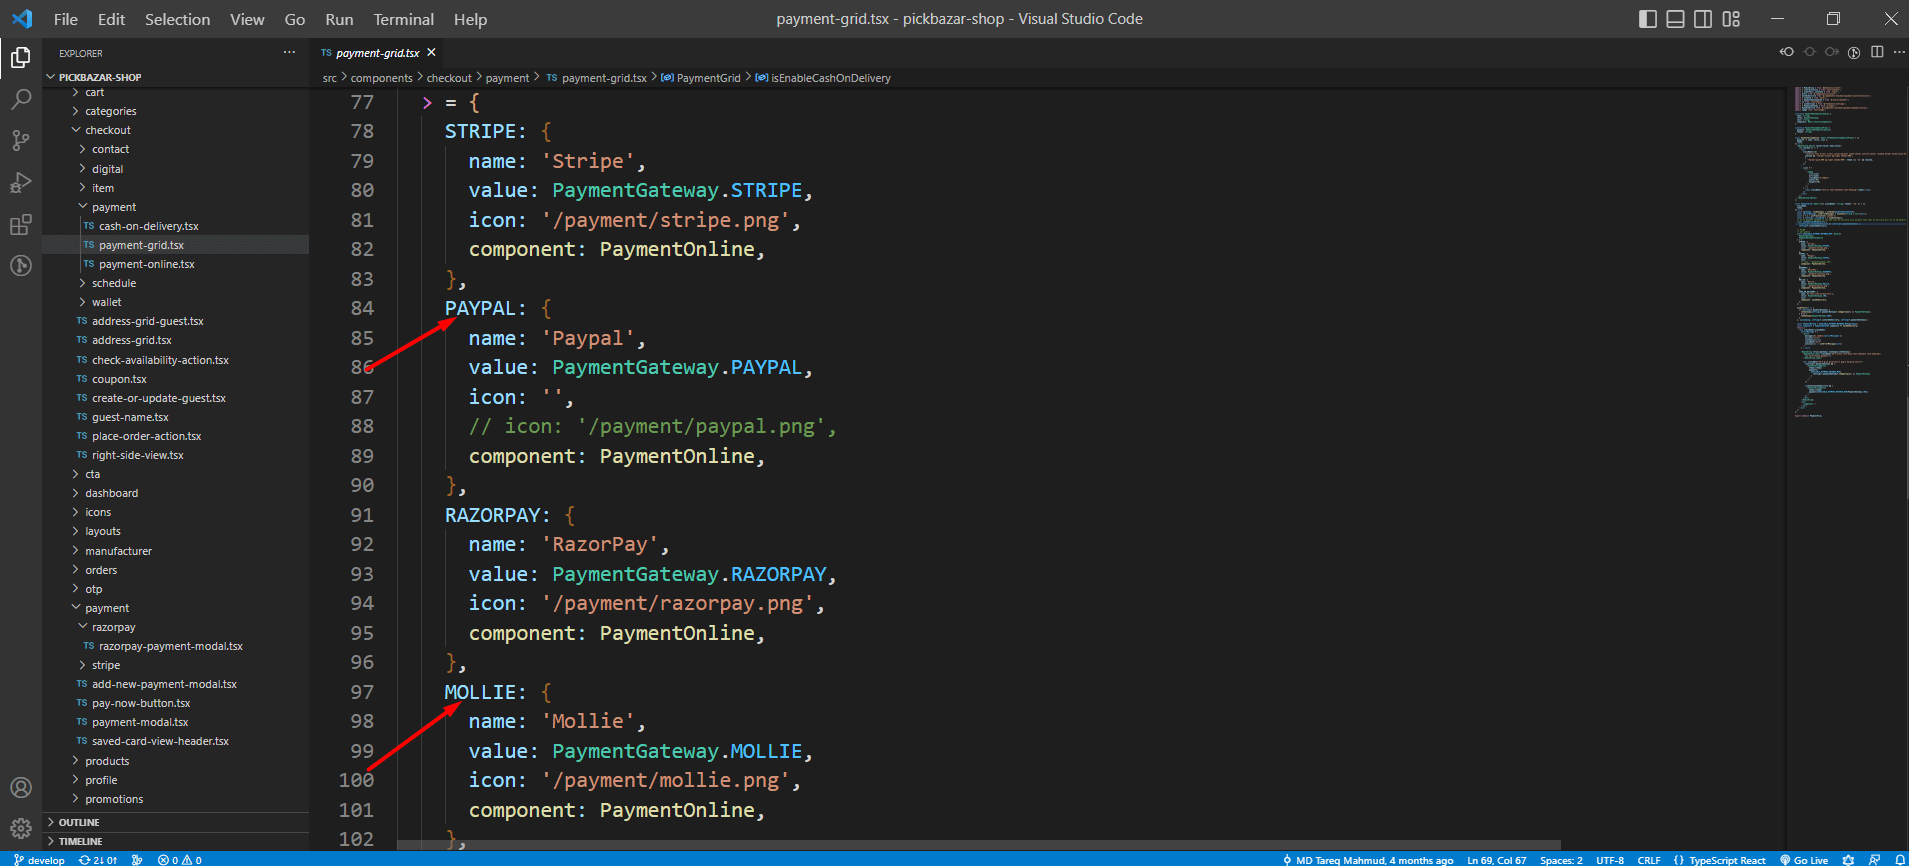Click Go Live in the status bar
Image resolution: width=1909 pixels, height=866 pixels.
(1804, 860)
